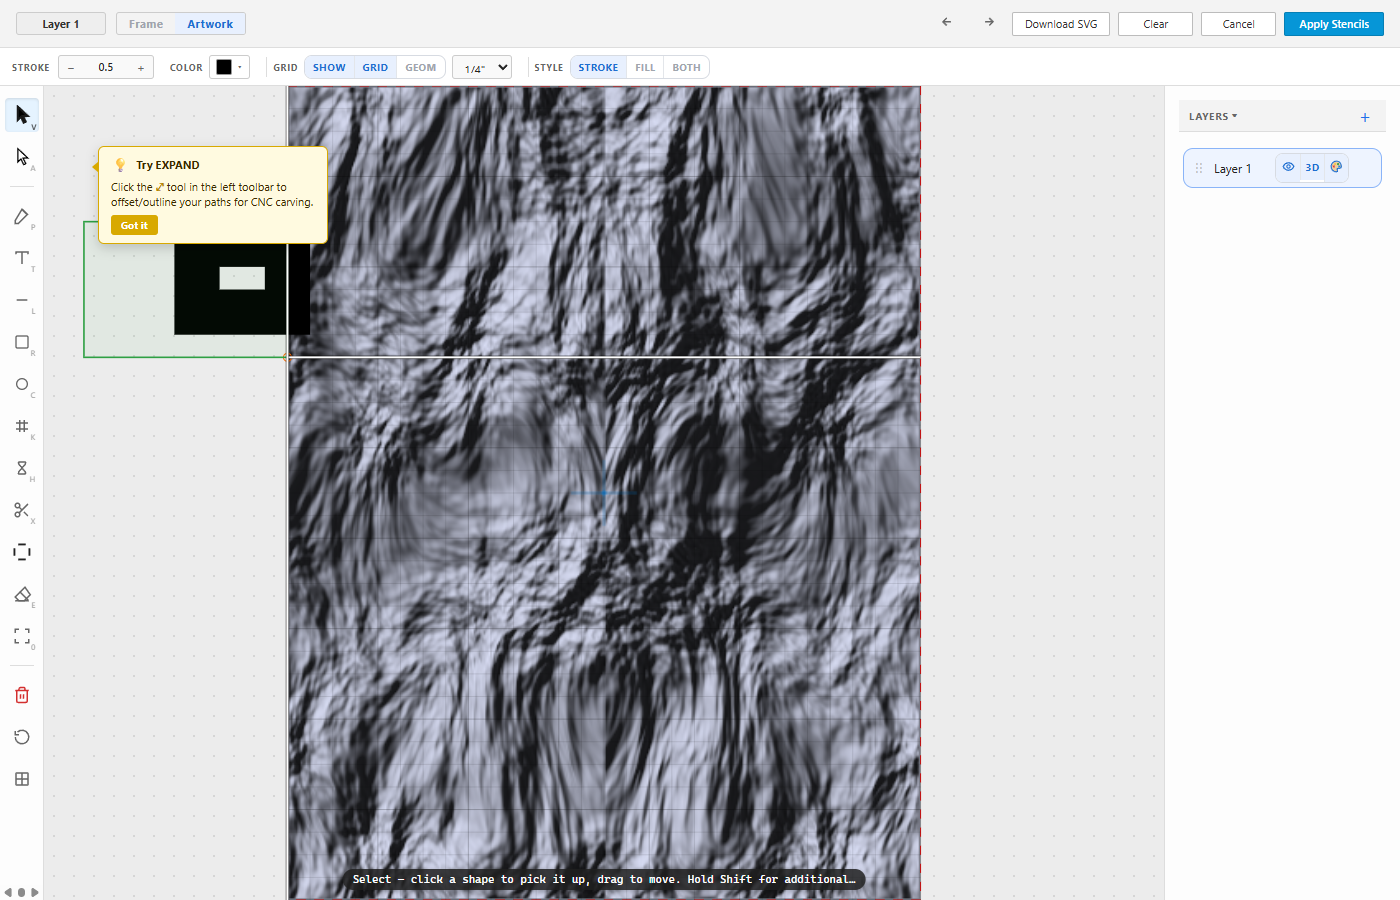Click the Apply Stencils button
The image size is (1400, 900).
(x=1334, y=24)
